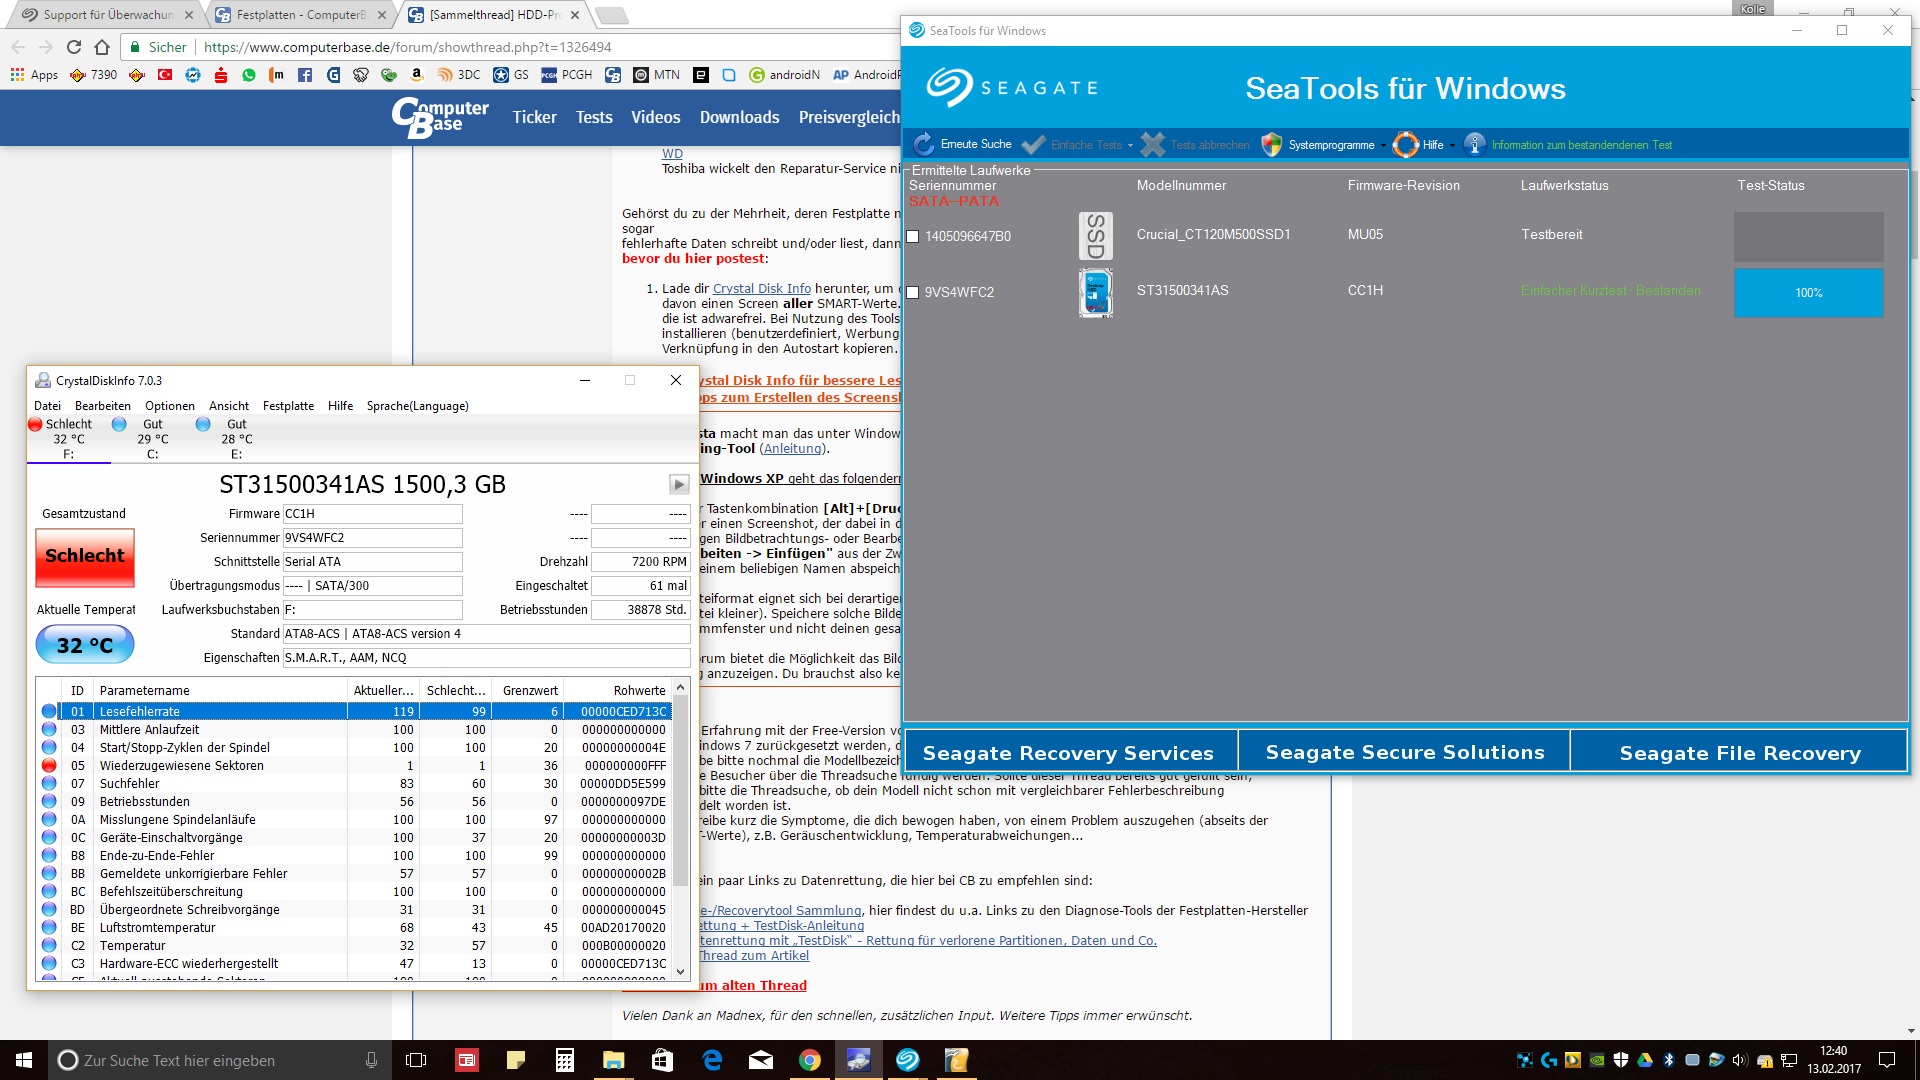Image resolution: width=1920 pixels, height=1080 pixels.
Task: Check the 9VS4WFC2 drive checkbox
Action: 912,293
